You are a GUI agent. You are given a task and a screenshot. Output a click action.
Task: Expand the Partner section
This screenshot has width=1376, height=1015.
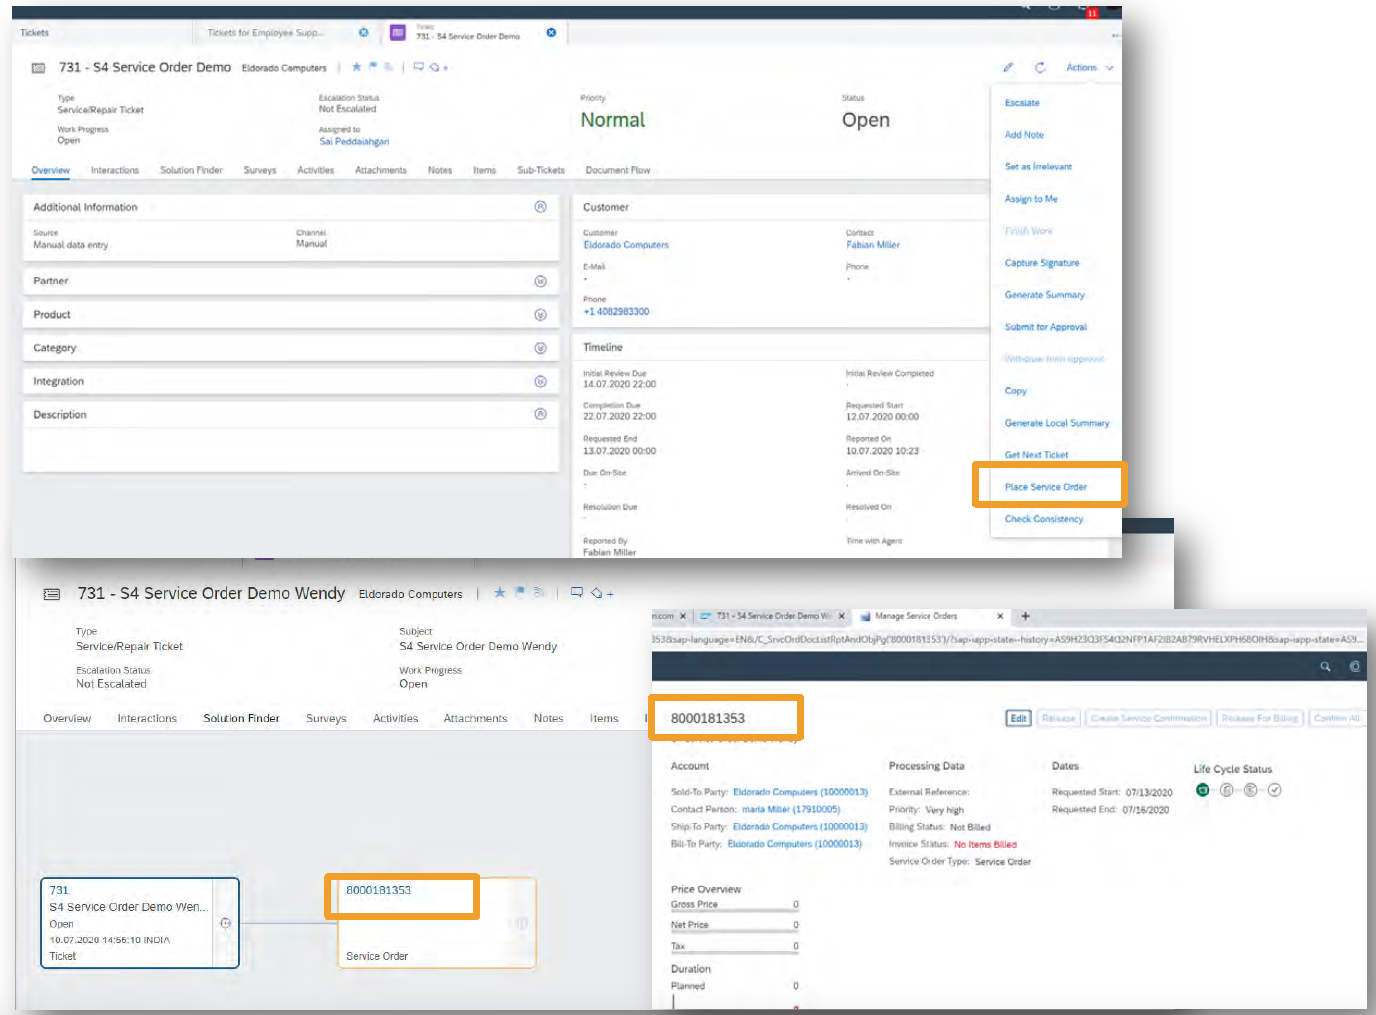pyautogui.click(x=540, y=281)
